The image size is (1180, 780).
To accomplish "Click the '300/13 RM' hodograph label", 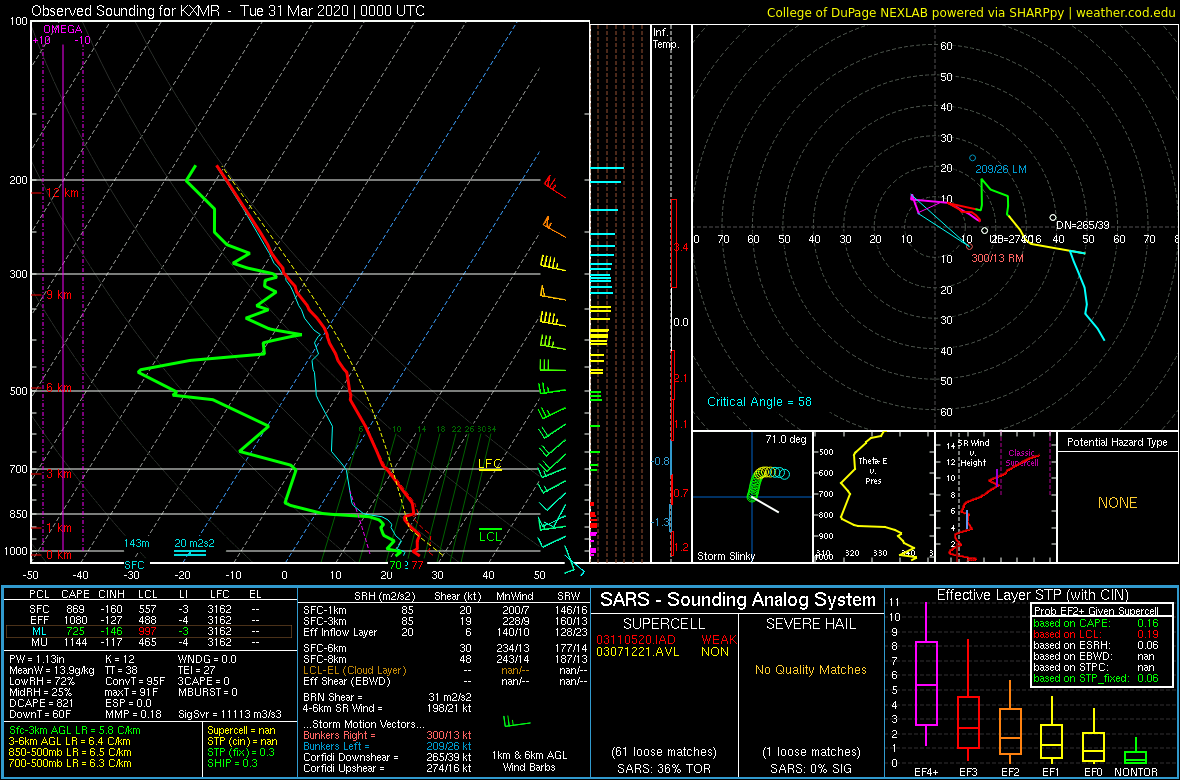I will tap(997, 258).
